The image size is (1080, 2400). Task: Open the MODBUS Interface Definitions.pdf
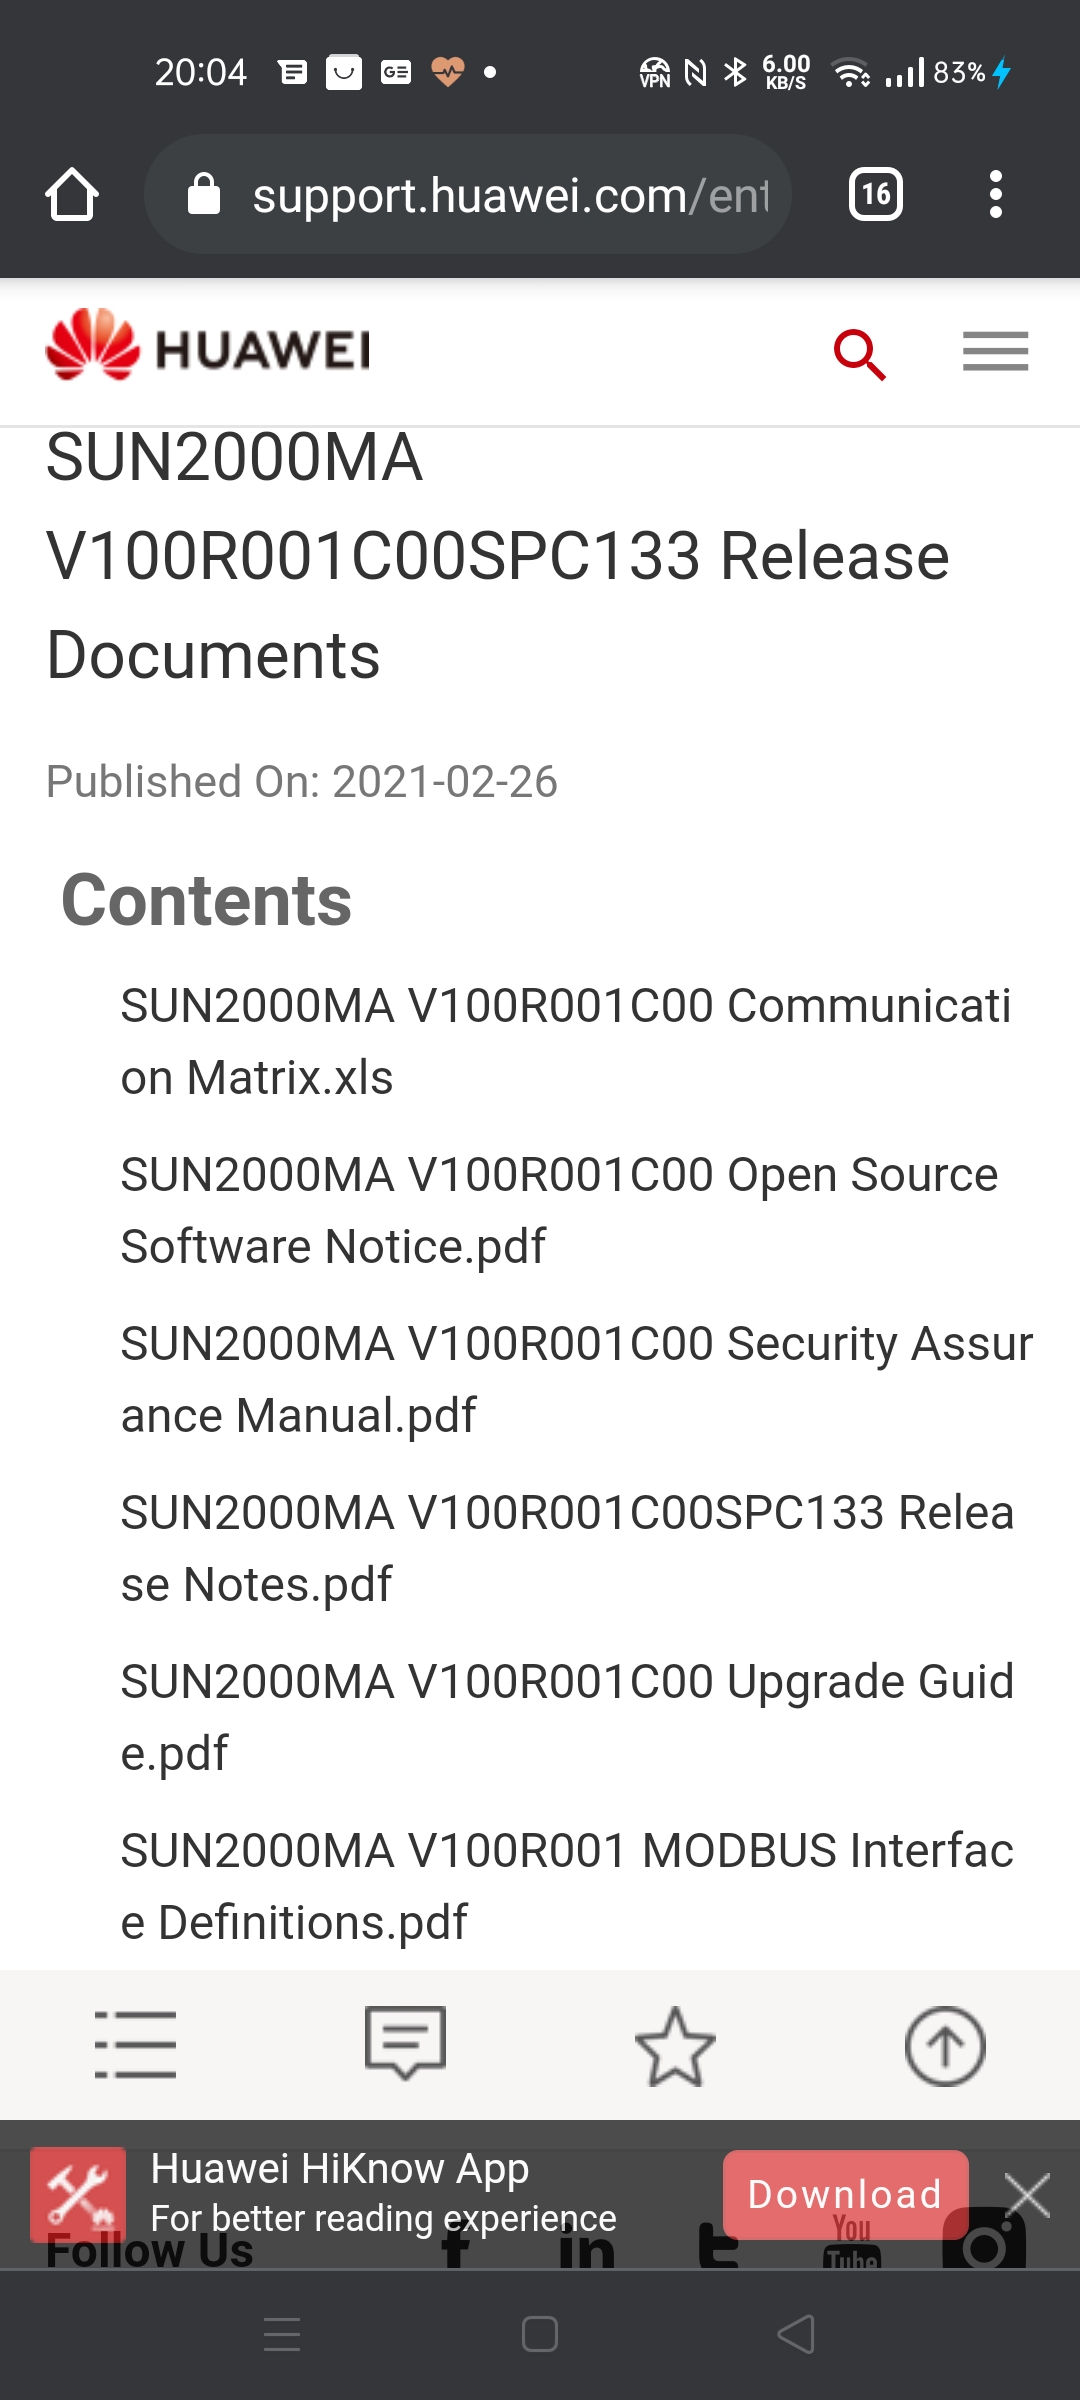[x=567, y=1886]
